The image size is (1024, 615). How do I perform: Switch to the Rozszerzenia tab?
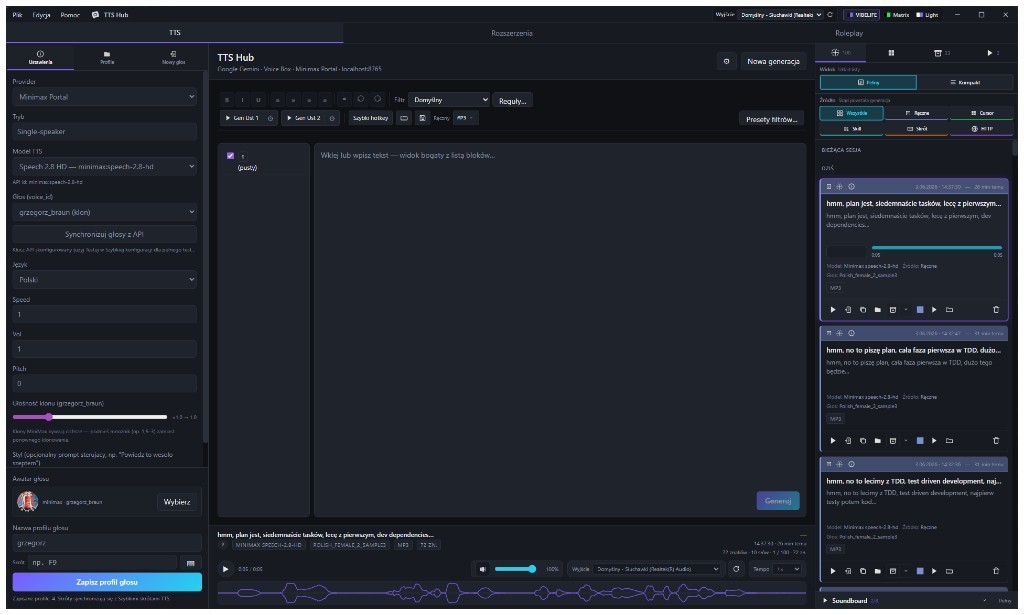[512, 33]
